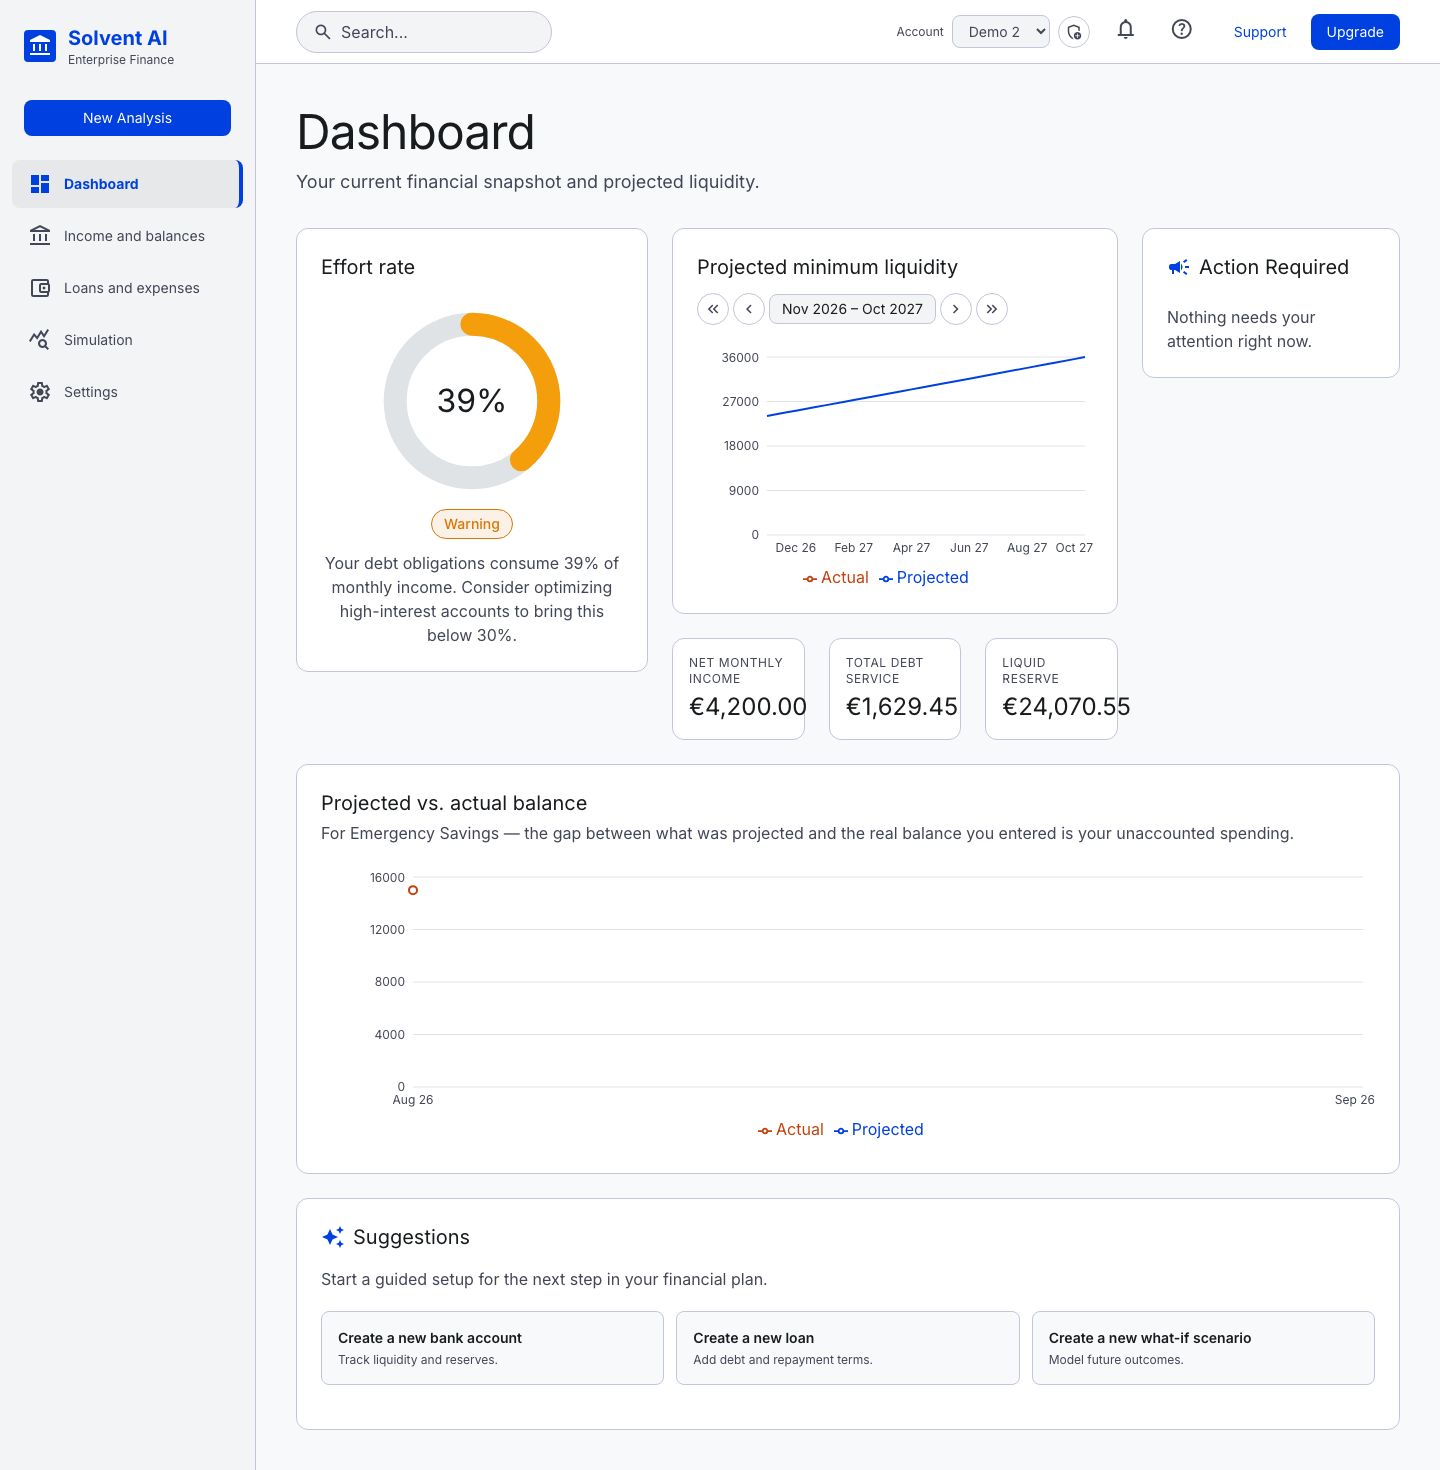Select Create a new loan suggestion

pos(848,1348)
